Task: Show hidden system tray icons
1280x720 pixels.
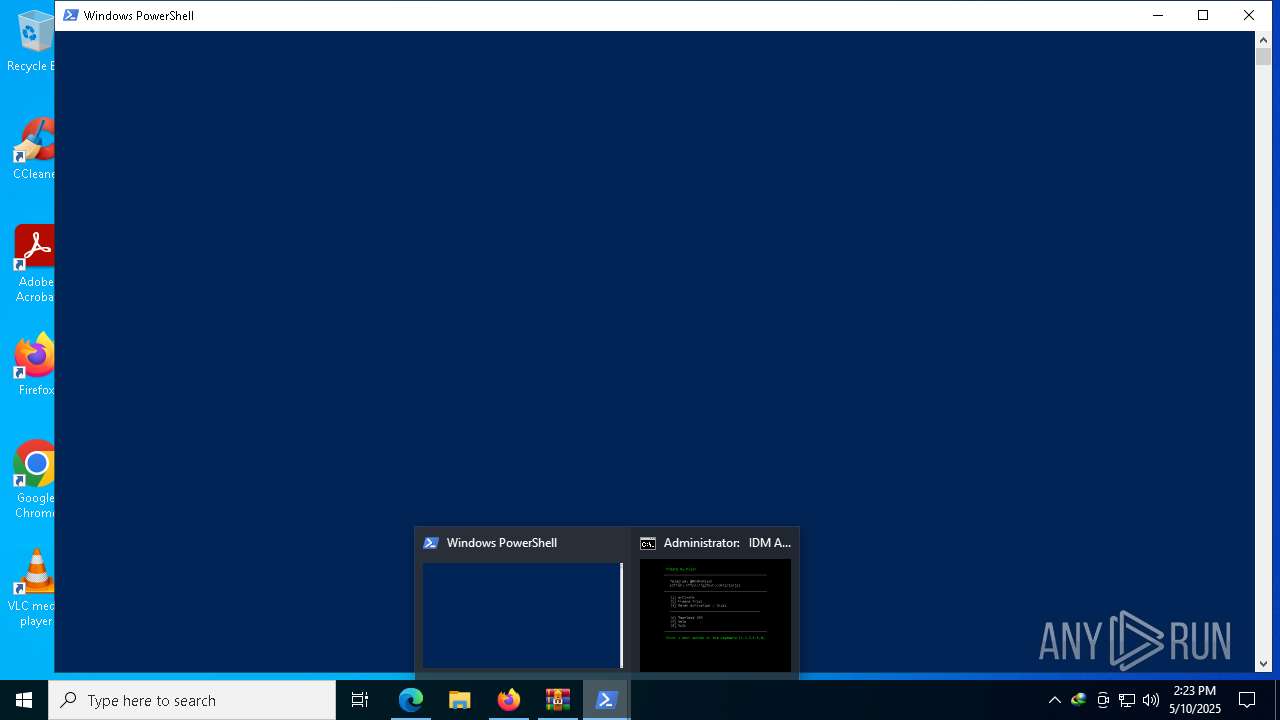Action: tap(1054, 700)
